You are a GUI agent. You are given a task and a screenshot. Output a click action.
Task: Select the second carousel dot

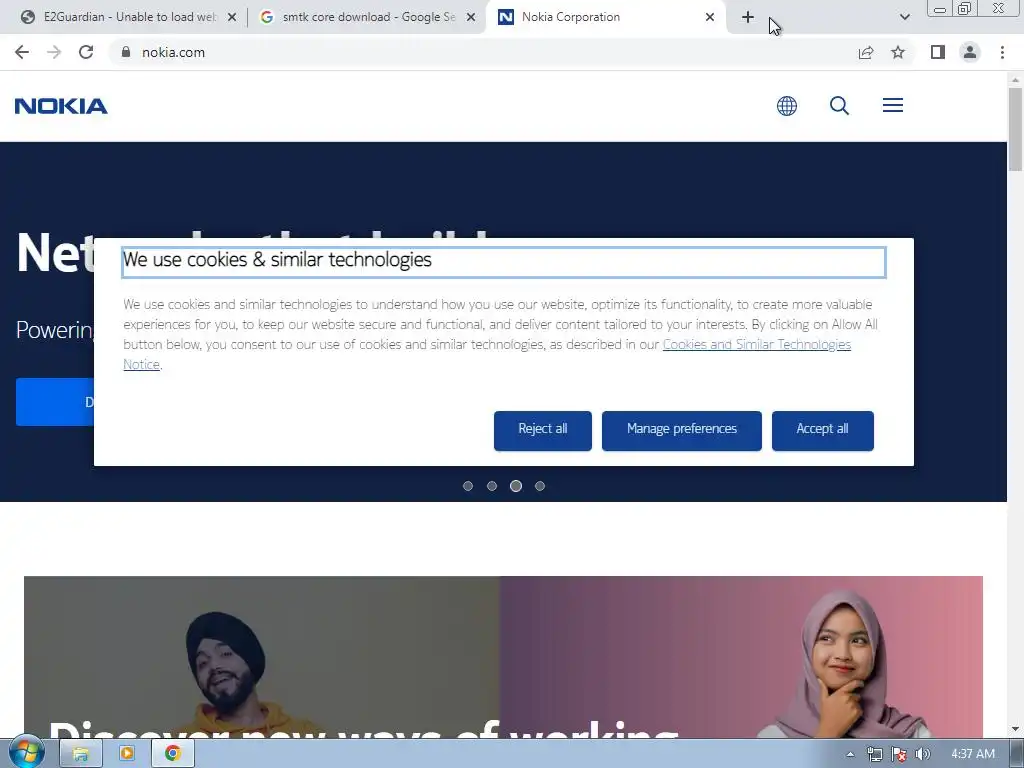[x=492, y=486]
